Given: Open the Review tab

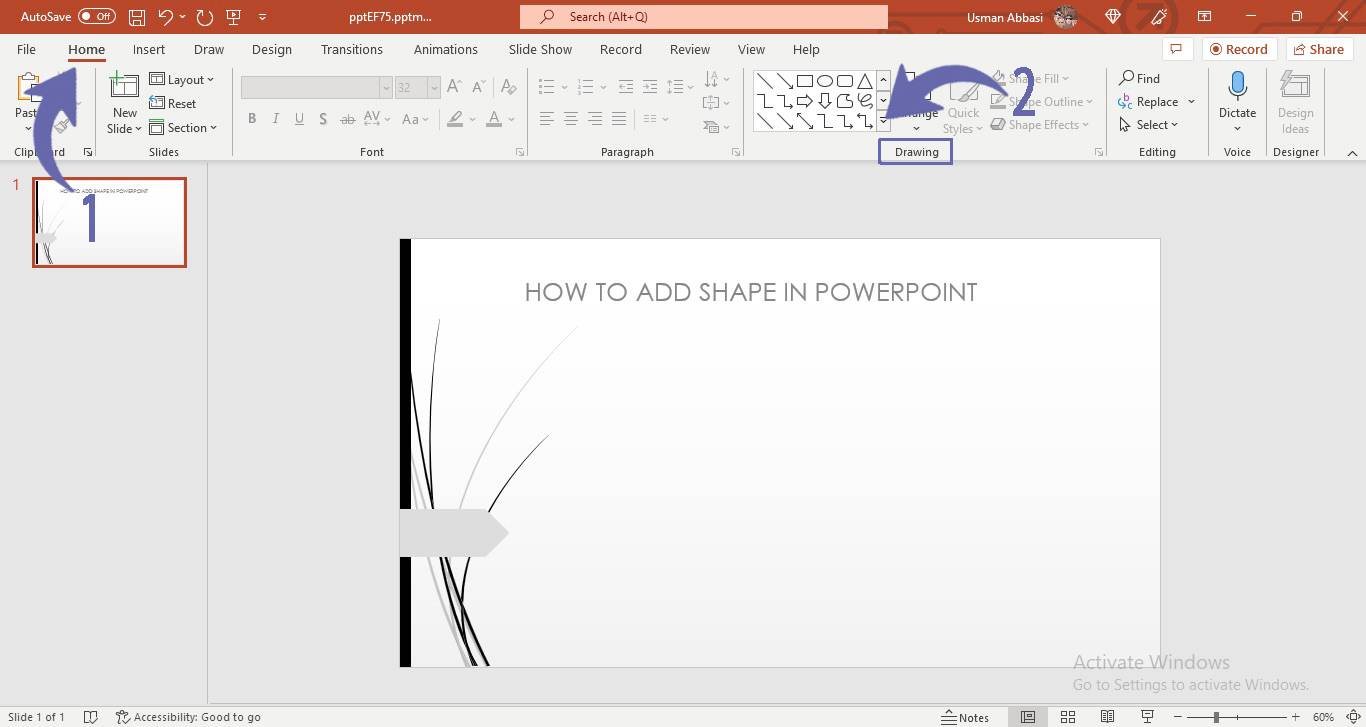Looking at the screenshot, I should click(x=690, y=49).
